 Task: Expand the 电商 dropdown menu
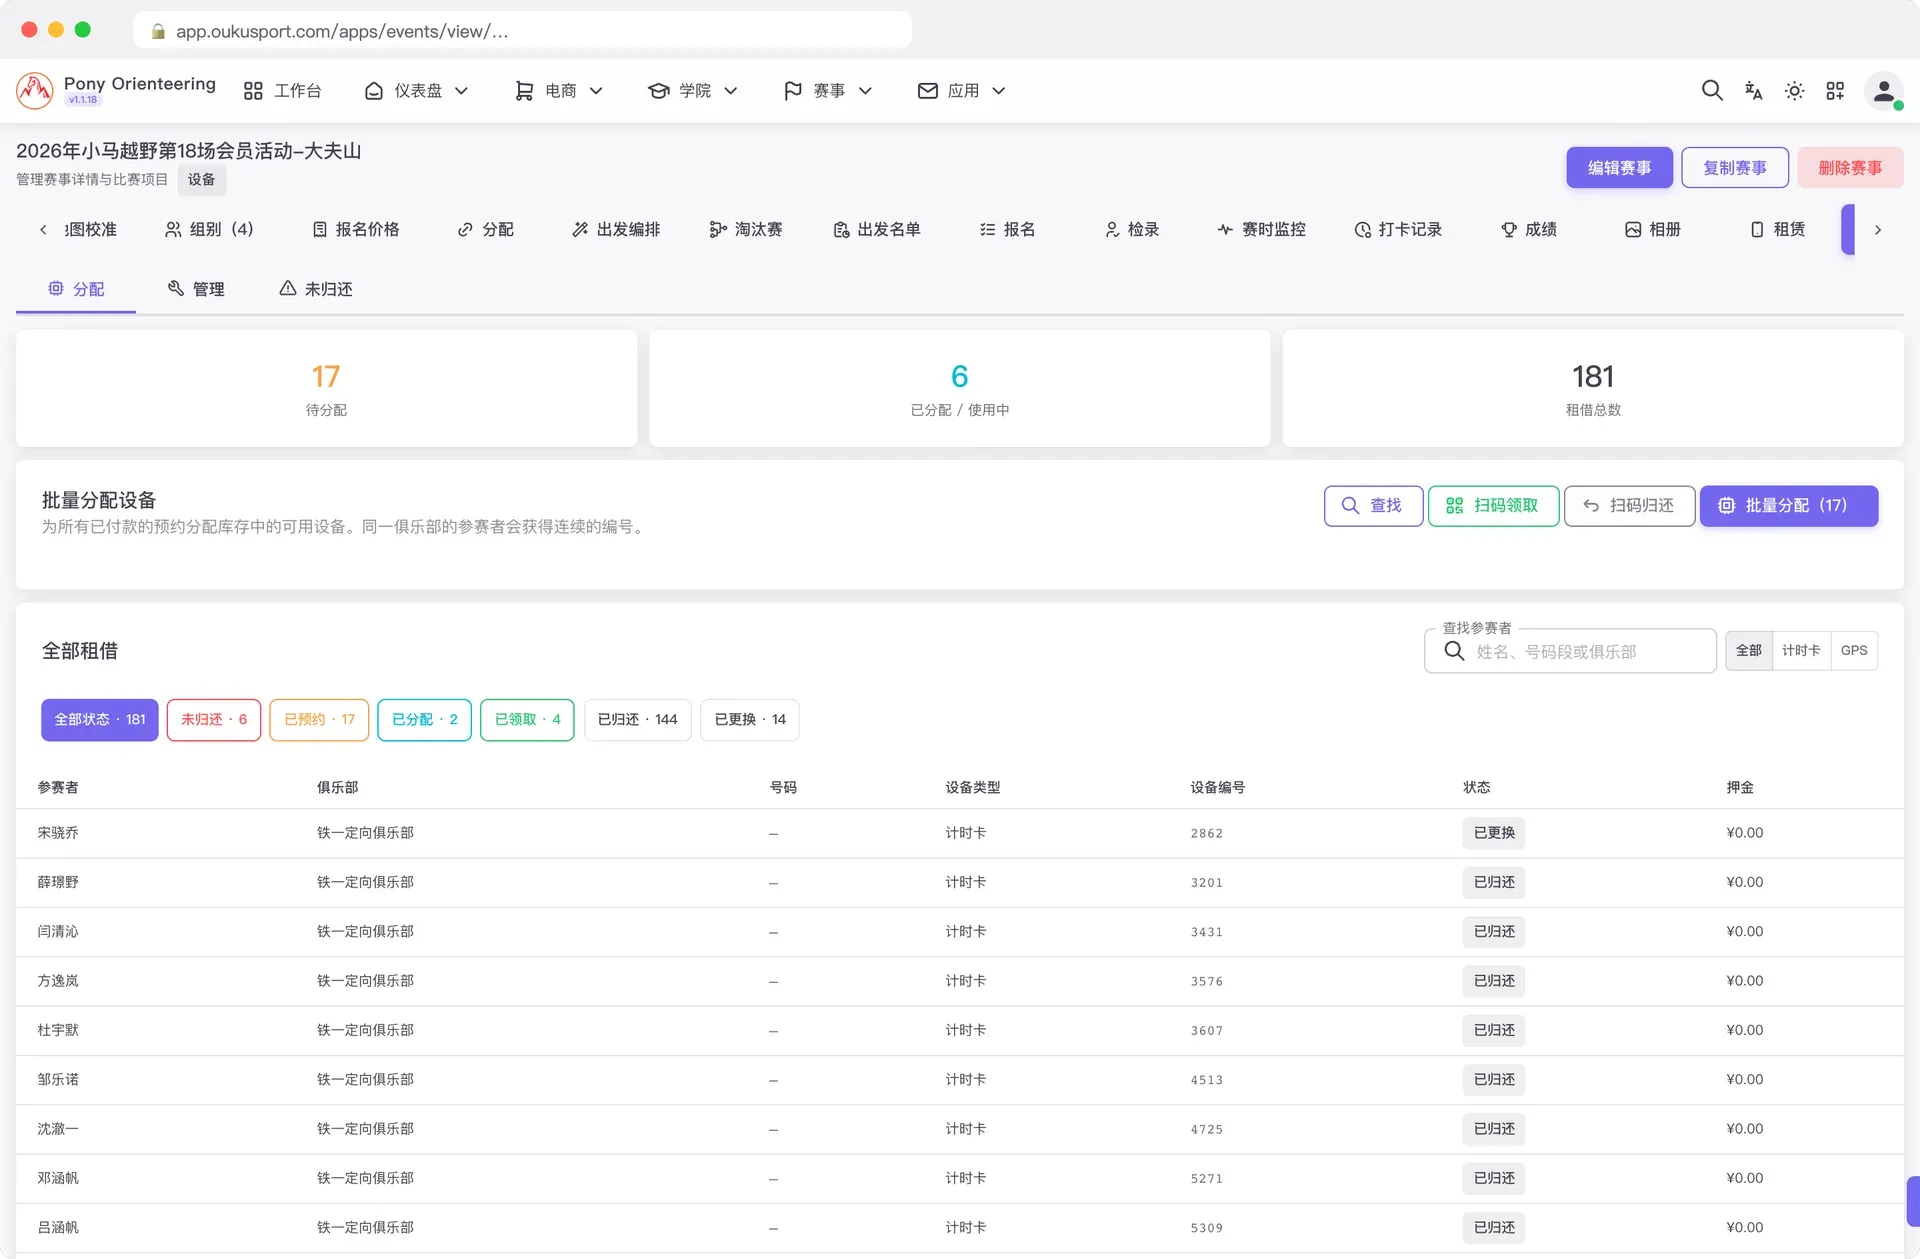559,91
